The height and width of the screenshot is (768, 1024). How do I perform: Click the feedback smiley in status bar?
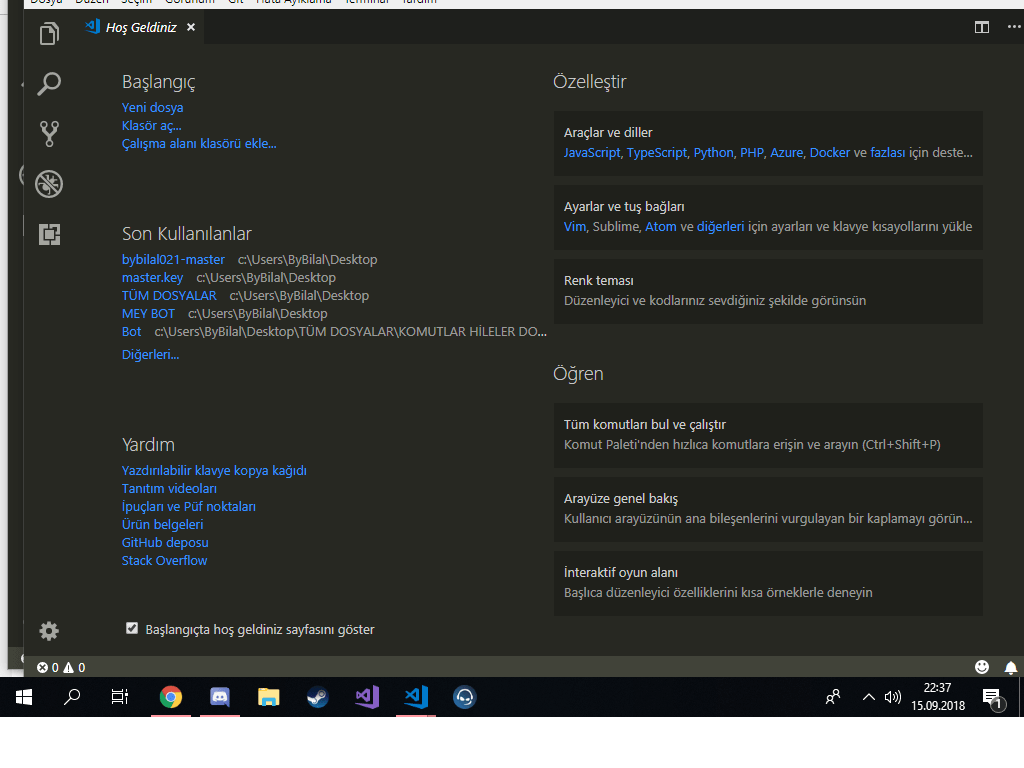[982, 667]
